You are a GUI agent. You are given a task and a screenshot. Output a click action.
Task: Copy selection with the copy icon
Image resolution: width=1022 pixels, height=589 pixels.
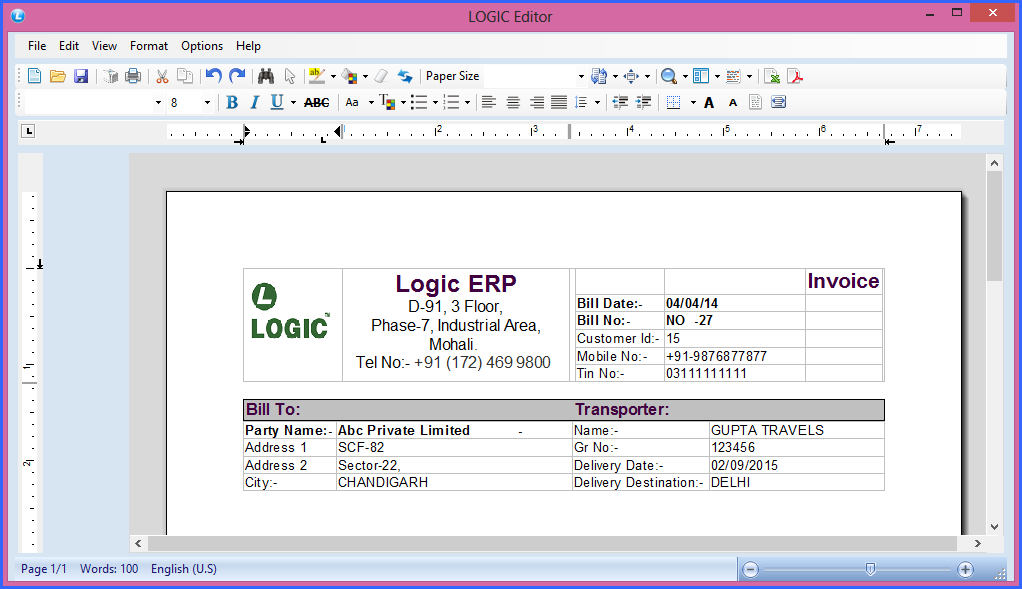185,76
